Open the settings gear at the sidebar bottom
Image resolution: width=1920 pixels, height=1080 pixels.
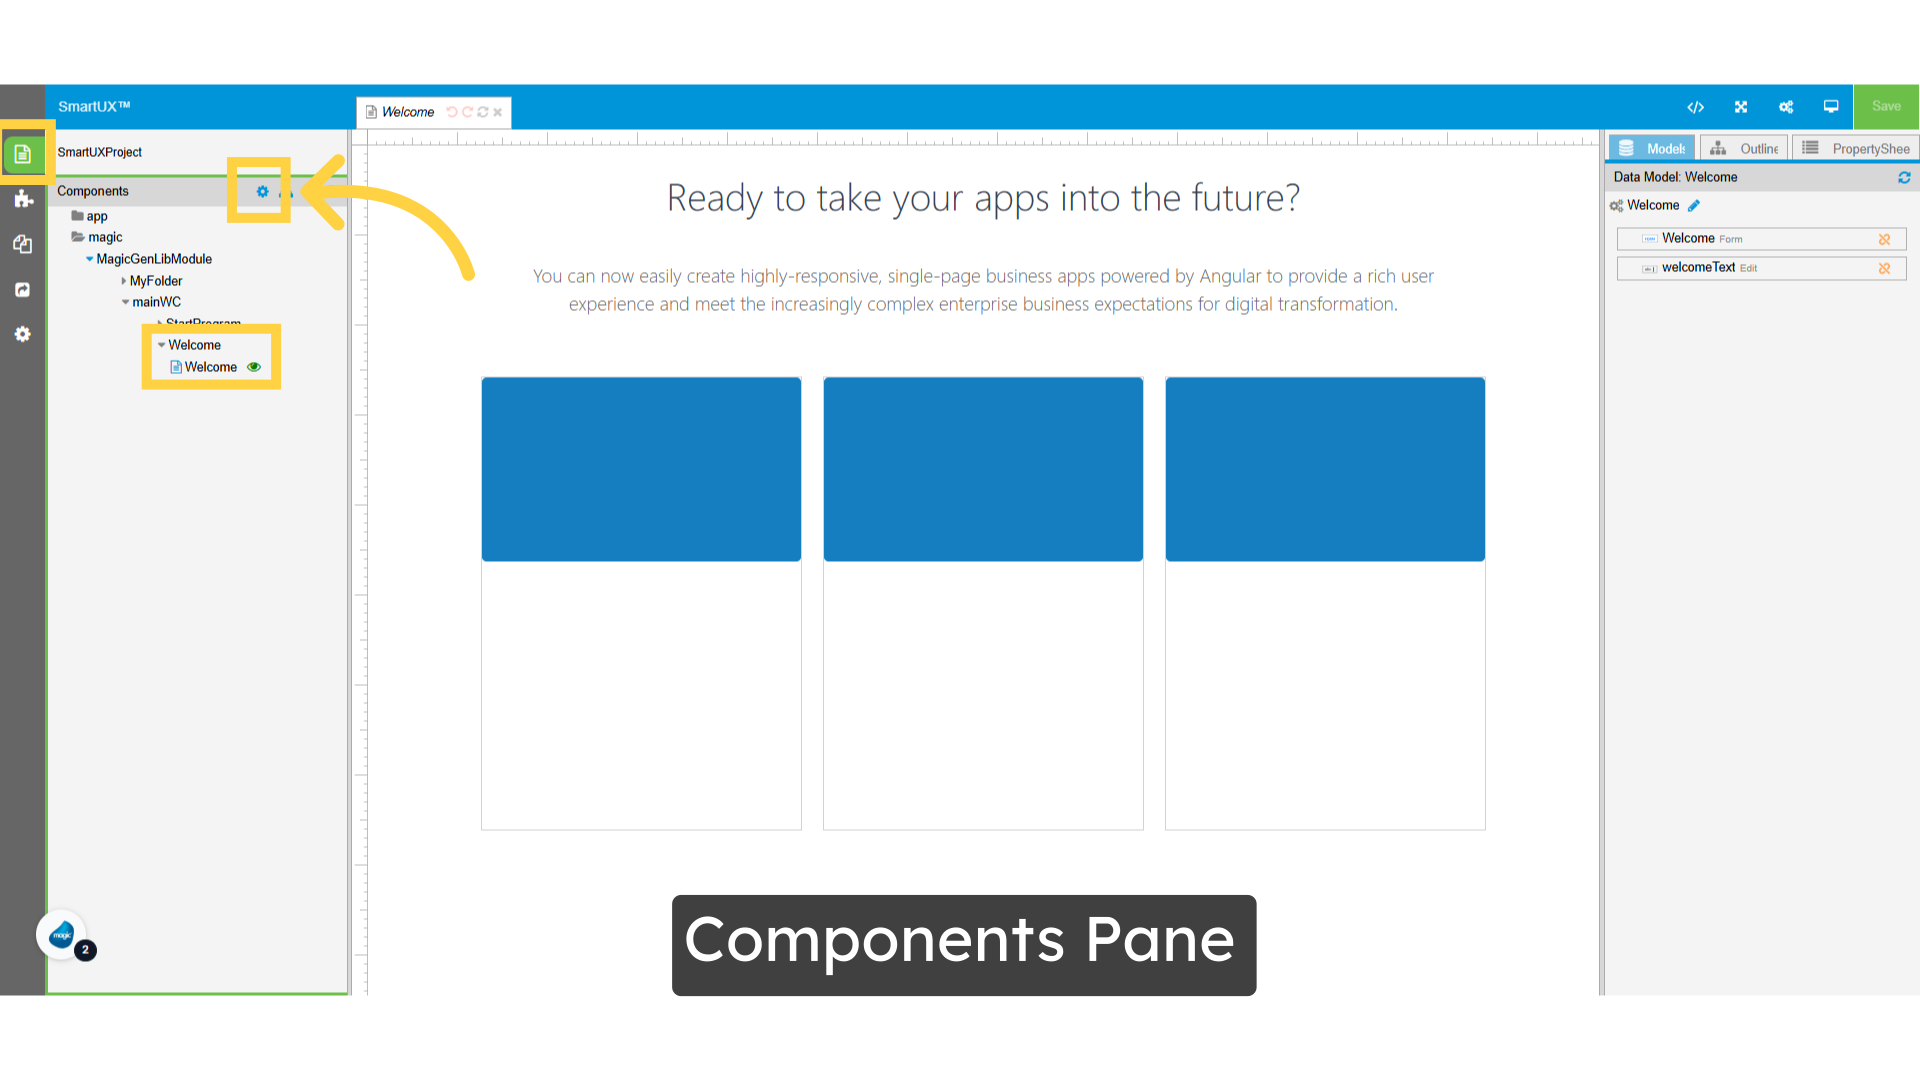[22, 334]
